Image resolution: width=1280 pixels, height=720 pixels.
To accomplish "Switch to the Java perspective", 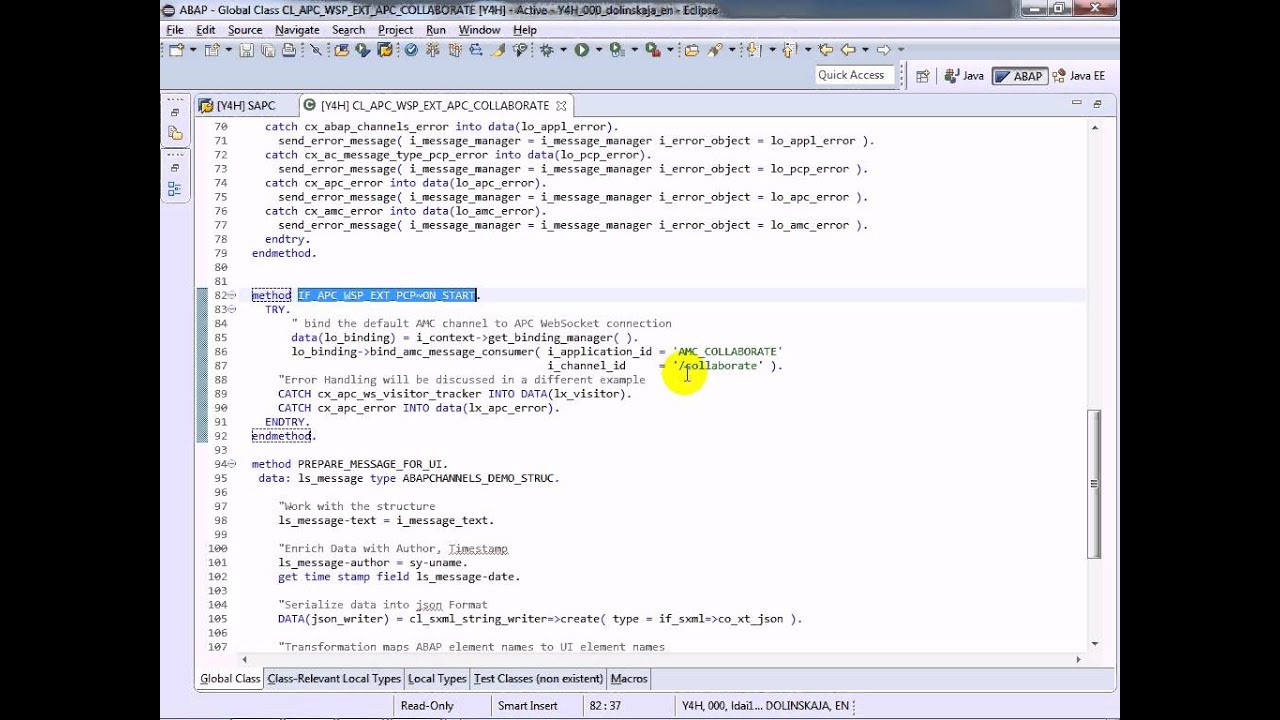I will pos(964,76).
